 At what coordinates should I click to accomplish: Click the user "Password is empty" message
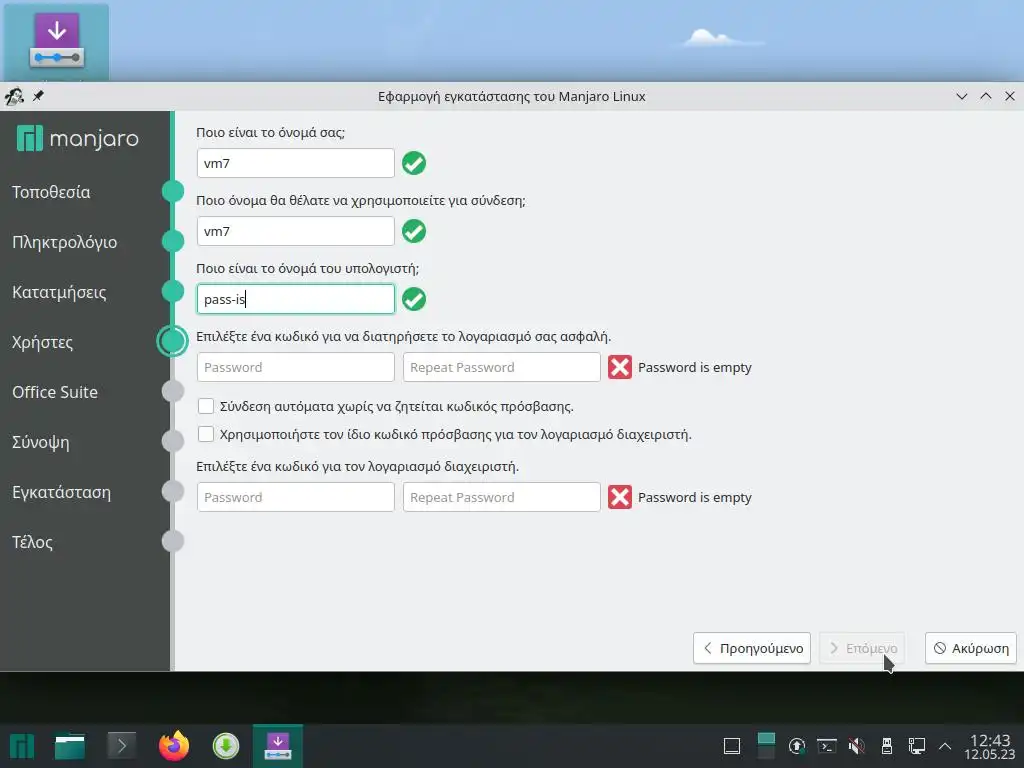coord(695,367)
